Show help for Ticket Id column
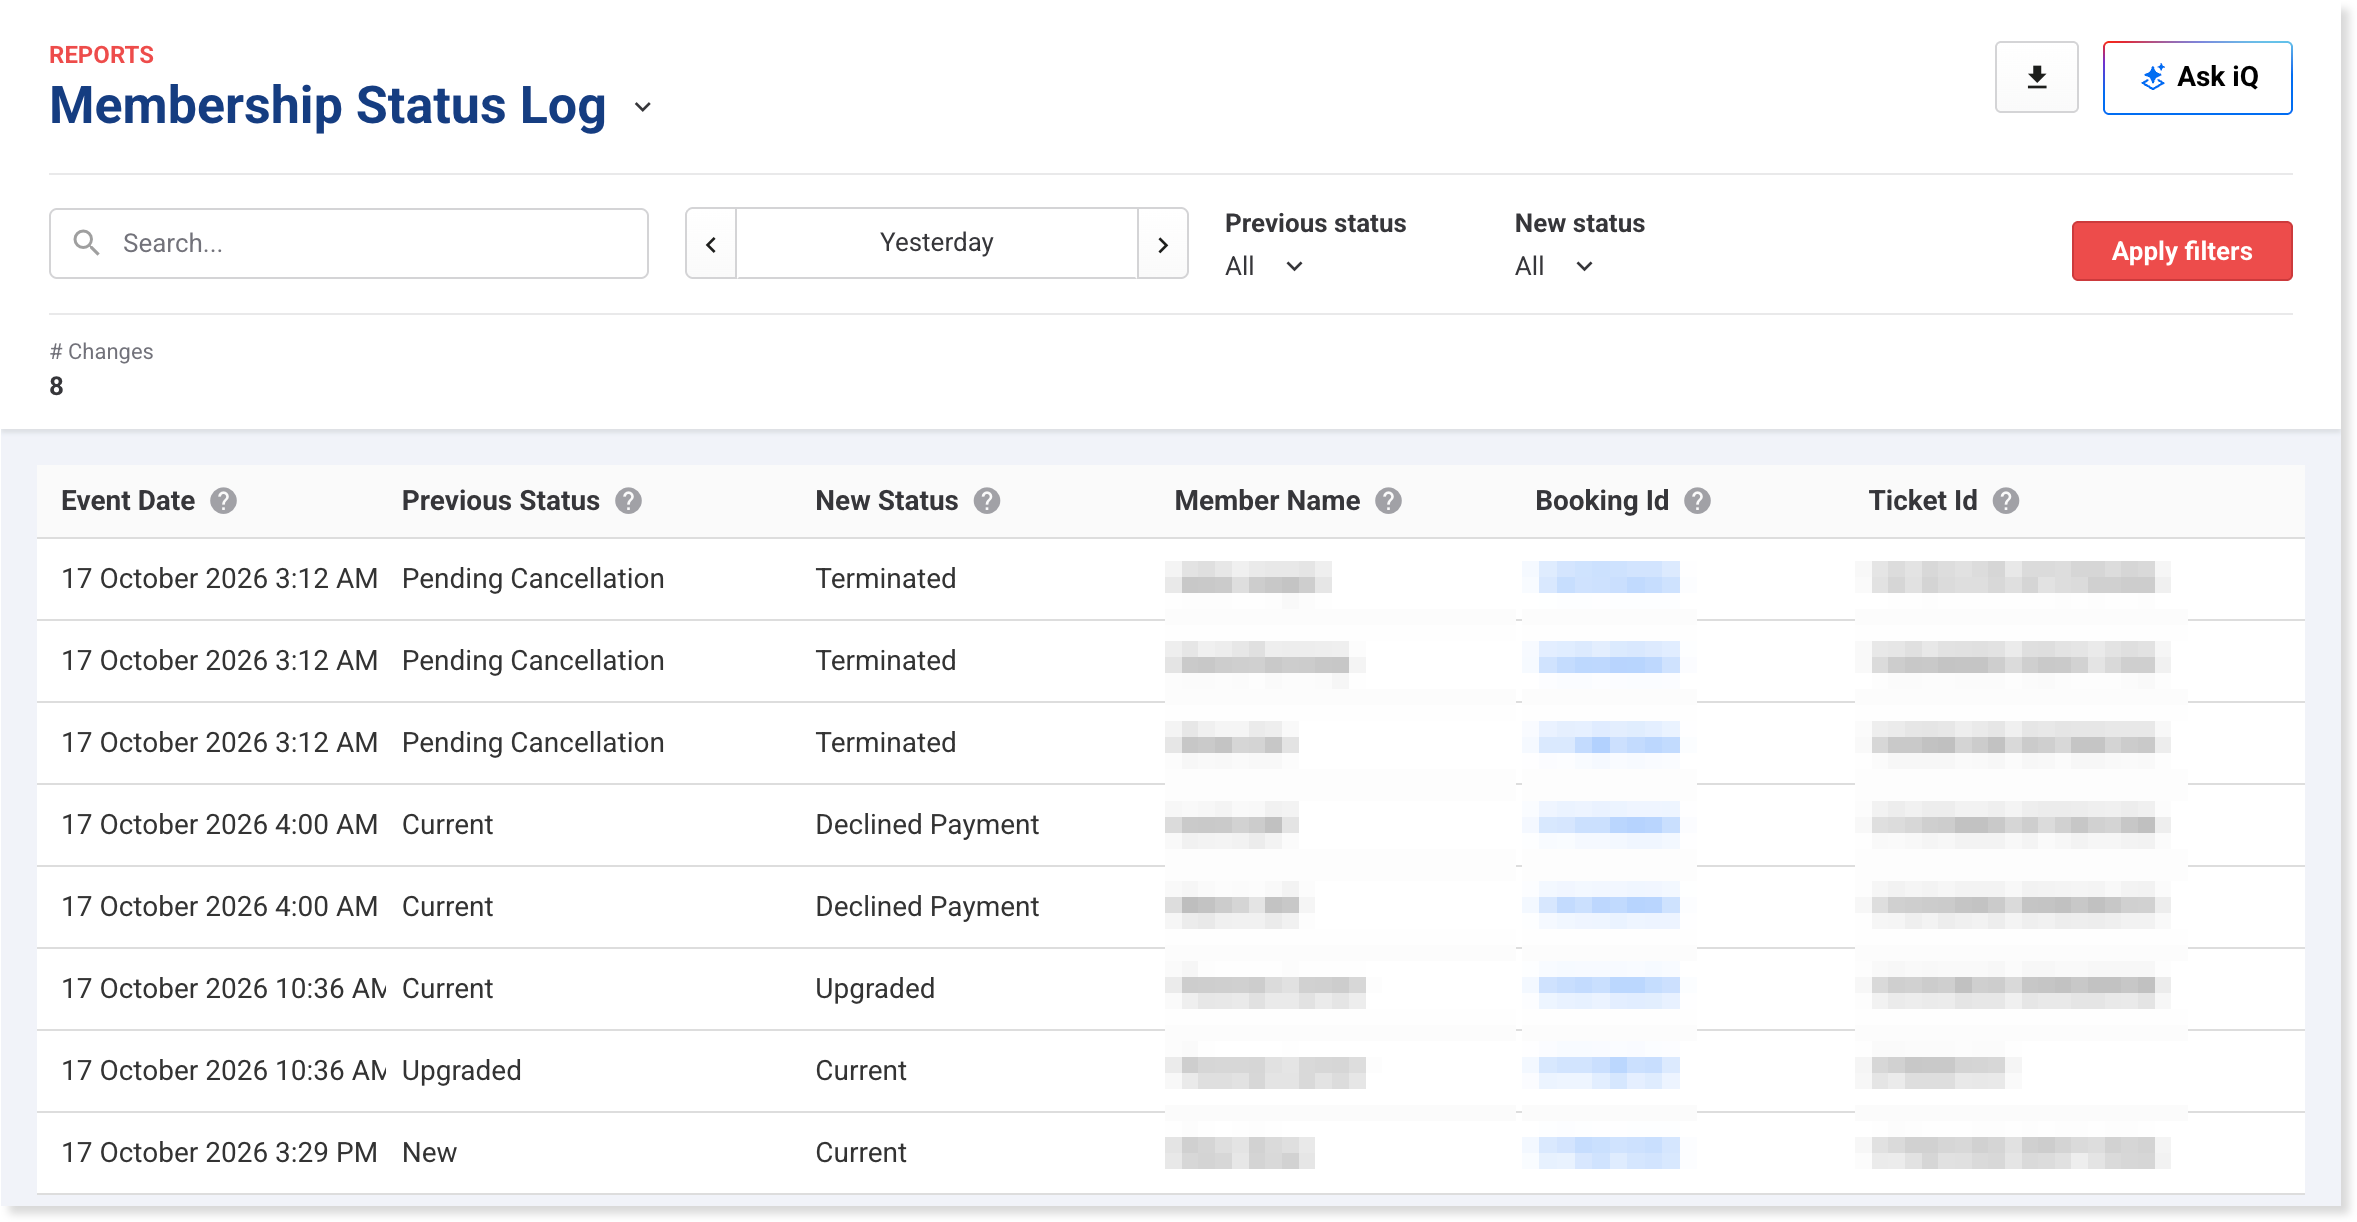The height and width of the screenshot is (1222, 2357). tap(2006, 501)
